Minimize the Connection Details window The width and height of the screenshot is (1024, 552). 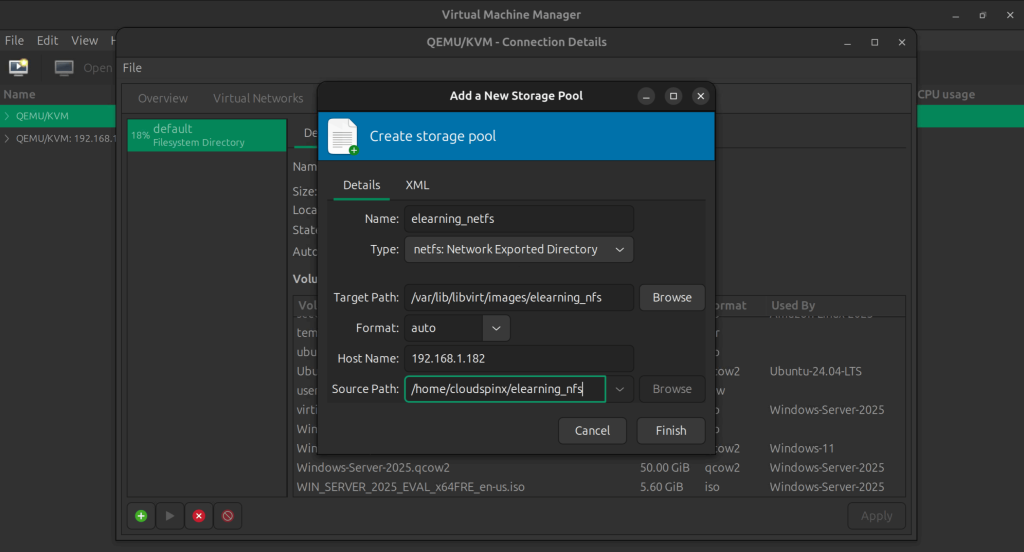pyautogui.click(x=847, y=42)
